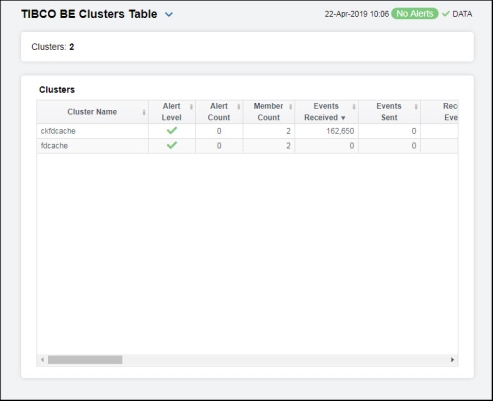The image size is (493, 401).
Task: Click the green alert checkmark for ckfdcache
Action: coord(172,131)
